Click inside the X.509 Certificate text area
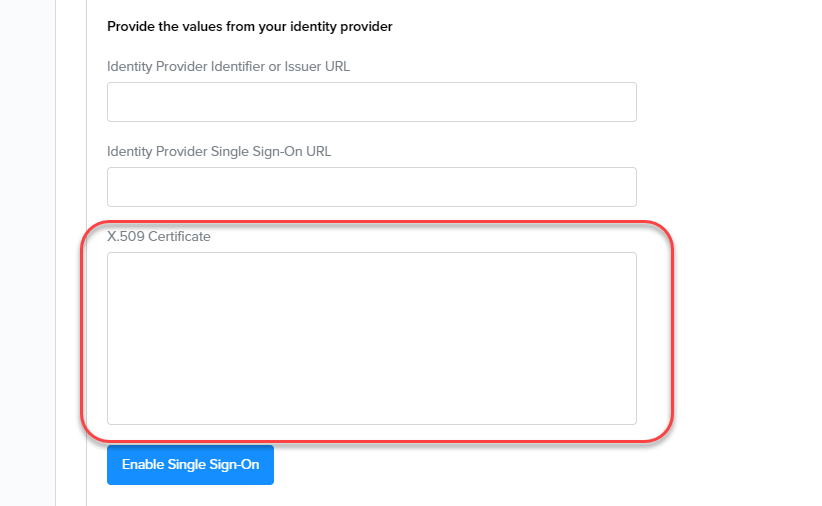Screen dimensions: 822x506 coord(371,338)
